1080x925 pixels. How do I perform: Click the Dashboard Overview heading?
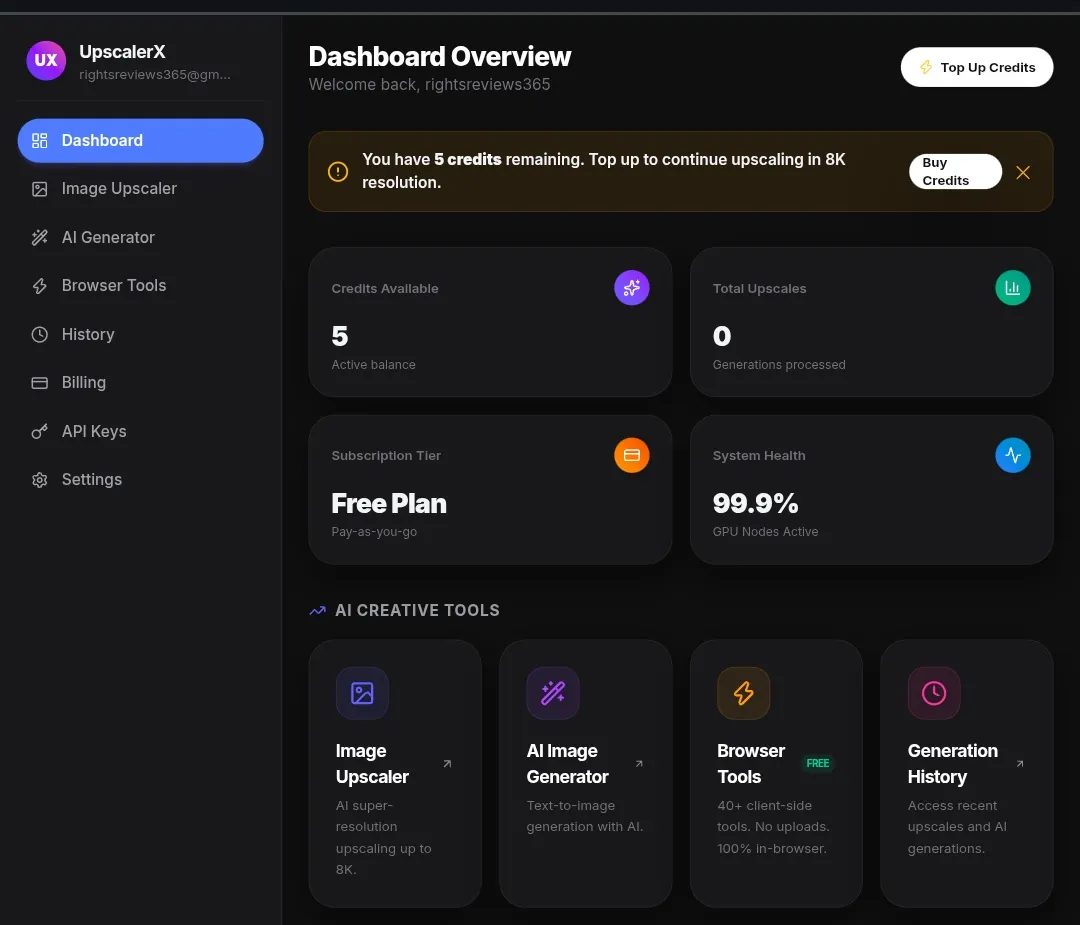point(439,56)
